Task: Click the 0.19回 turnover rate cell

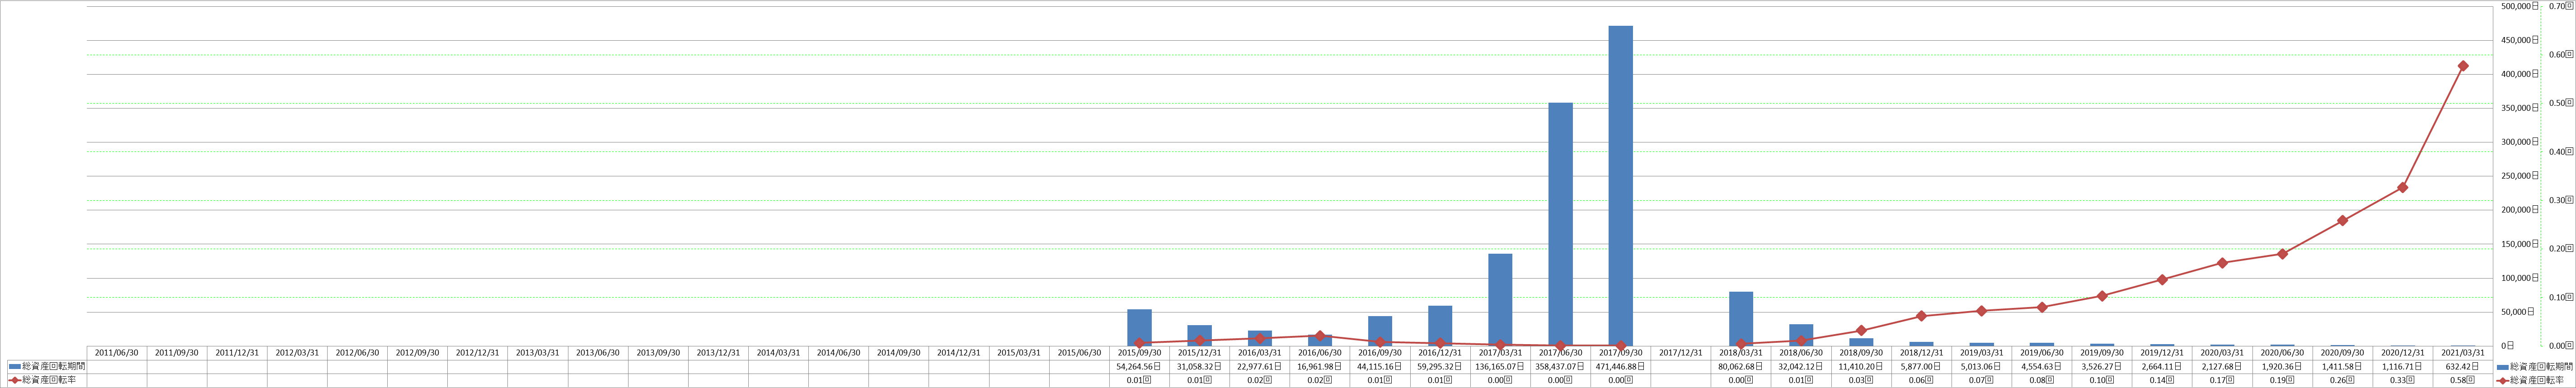Action: pos(2282,380)
